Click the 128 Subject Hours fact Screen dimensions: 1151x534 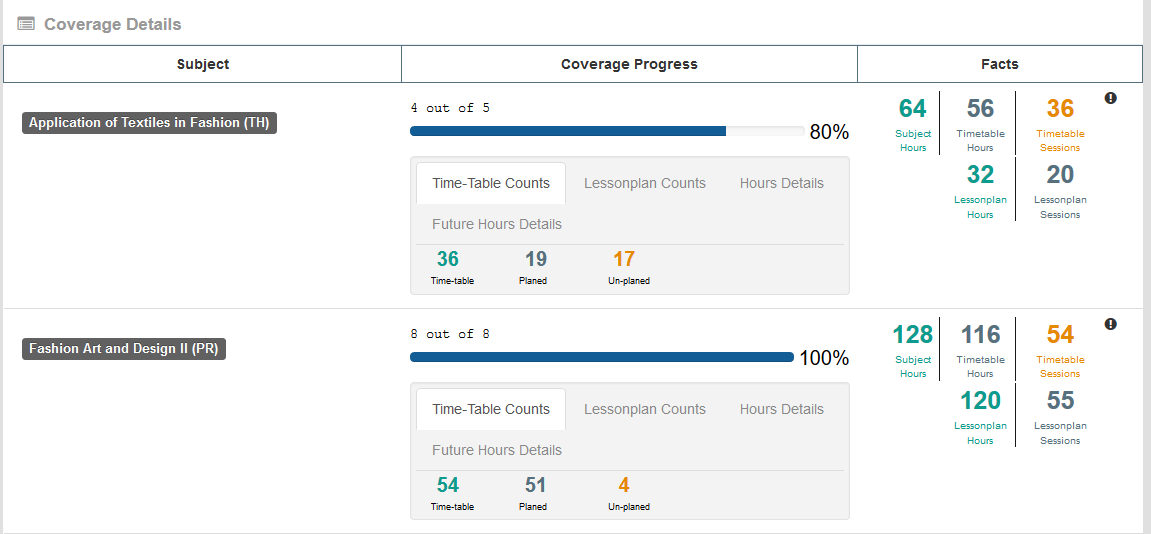pyautogui.click(x=912, y=350)
